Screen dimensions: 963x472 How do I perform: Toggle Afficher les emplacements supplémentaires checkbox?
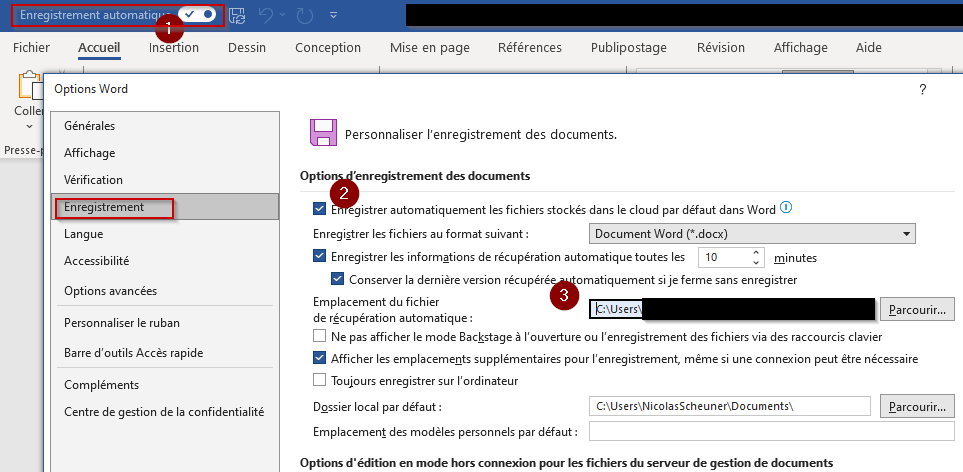(x=319, y=358)
